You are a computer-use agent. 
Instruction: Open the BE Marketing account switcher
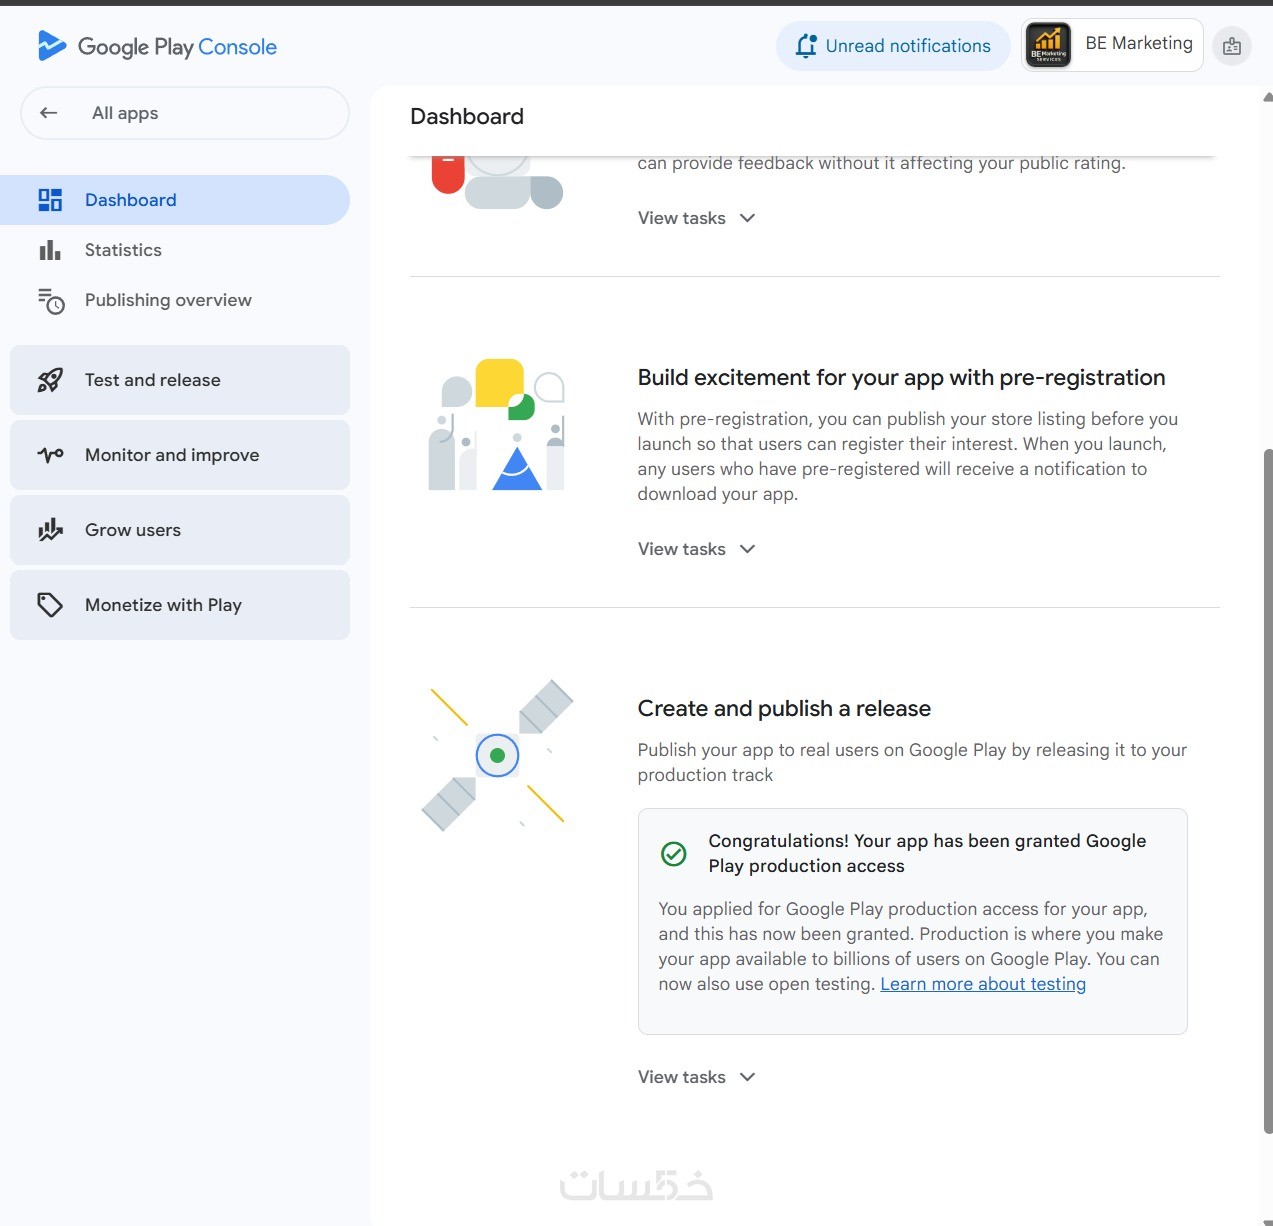click(1112, 45)
